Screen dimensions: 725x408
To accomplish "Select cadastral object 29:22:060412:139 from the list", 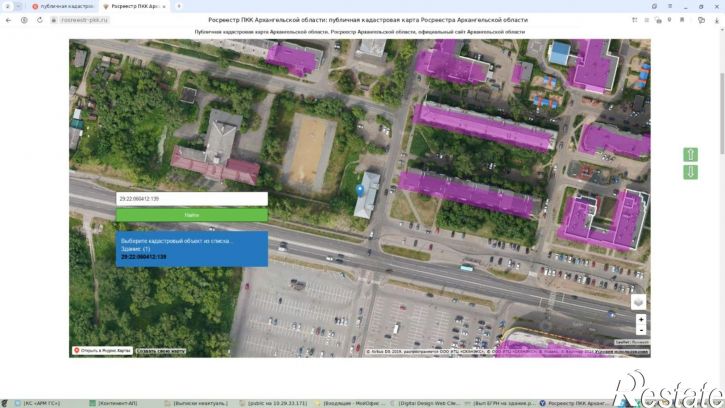I will [144, 257].
